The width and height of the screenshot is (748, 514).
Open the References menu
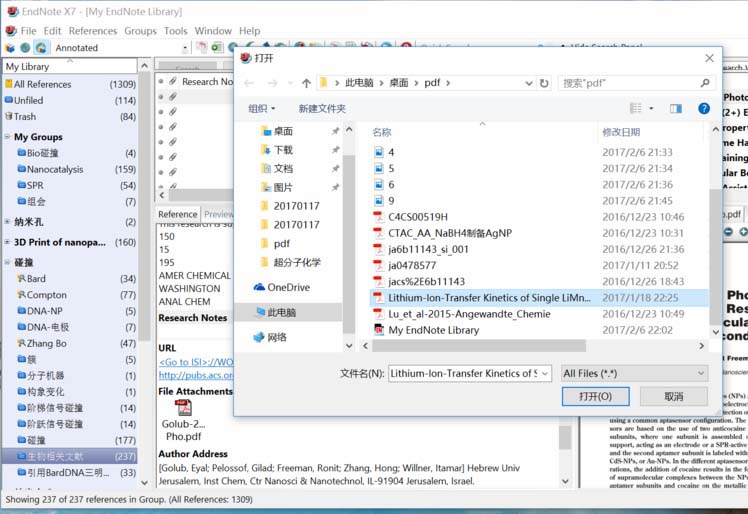(x=92, y=31)
